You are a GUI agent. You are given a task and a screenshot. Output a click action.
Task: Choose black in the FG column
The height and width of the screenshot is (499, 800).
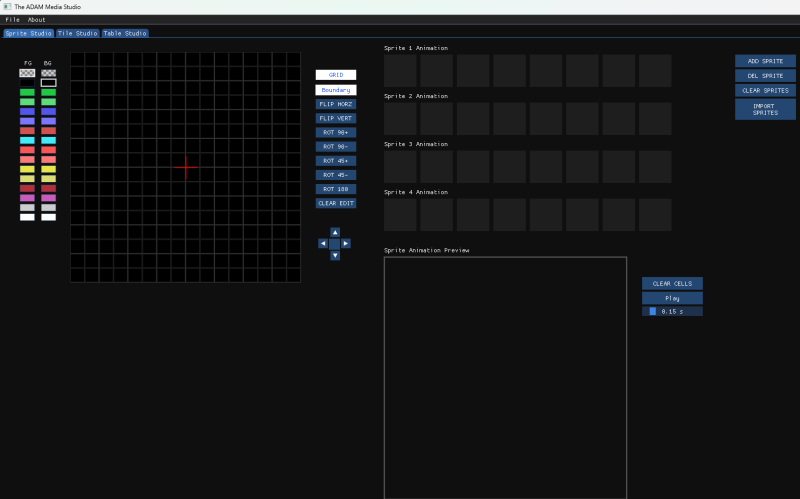coord(27,83)
